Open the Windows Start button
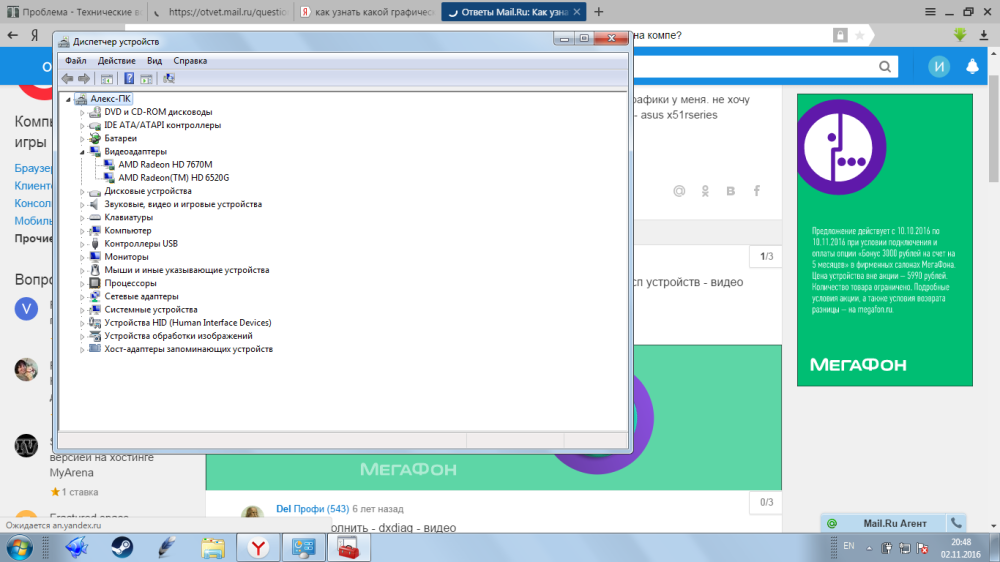This screenshot has width=1000, height=562. 19,548
